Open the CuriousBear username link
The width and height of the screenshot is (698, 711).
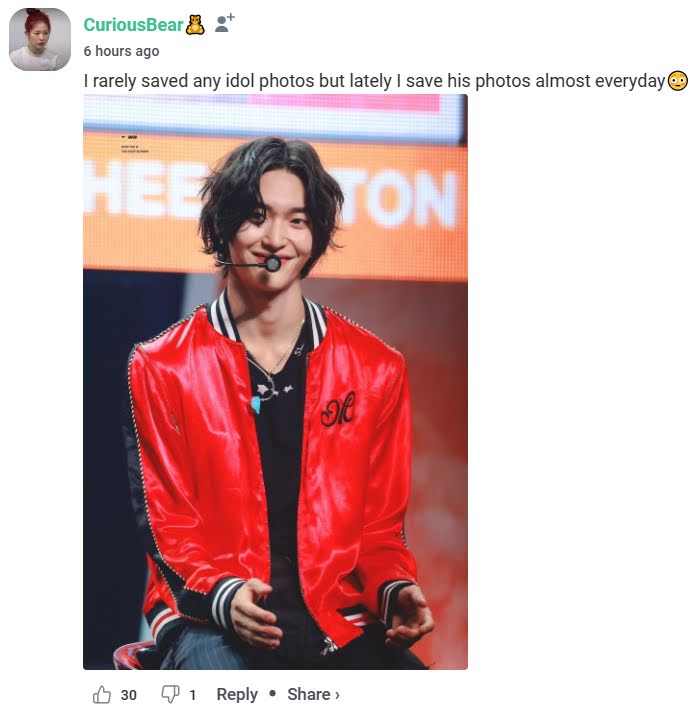point(133,24)
